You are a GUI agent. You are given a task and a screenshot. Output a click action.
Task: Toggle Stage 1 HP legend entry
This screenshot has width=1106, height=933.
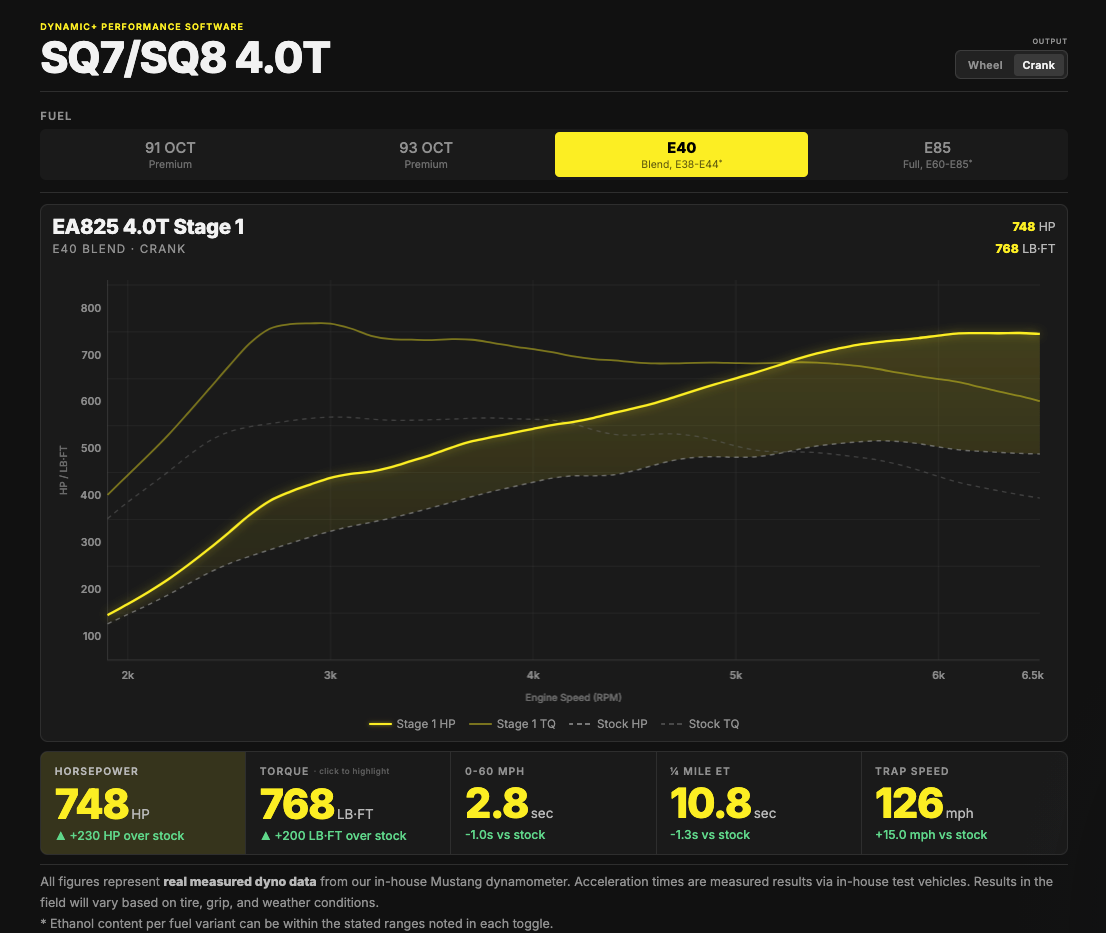[x=412, y=724]
